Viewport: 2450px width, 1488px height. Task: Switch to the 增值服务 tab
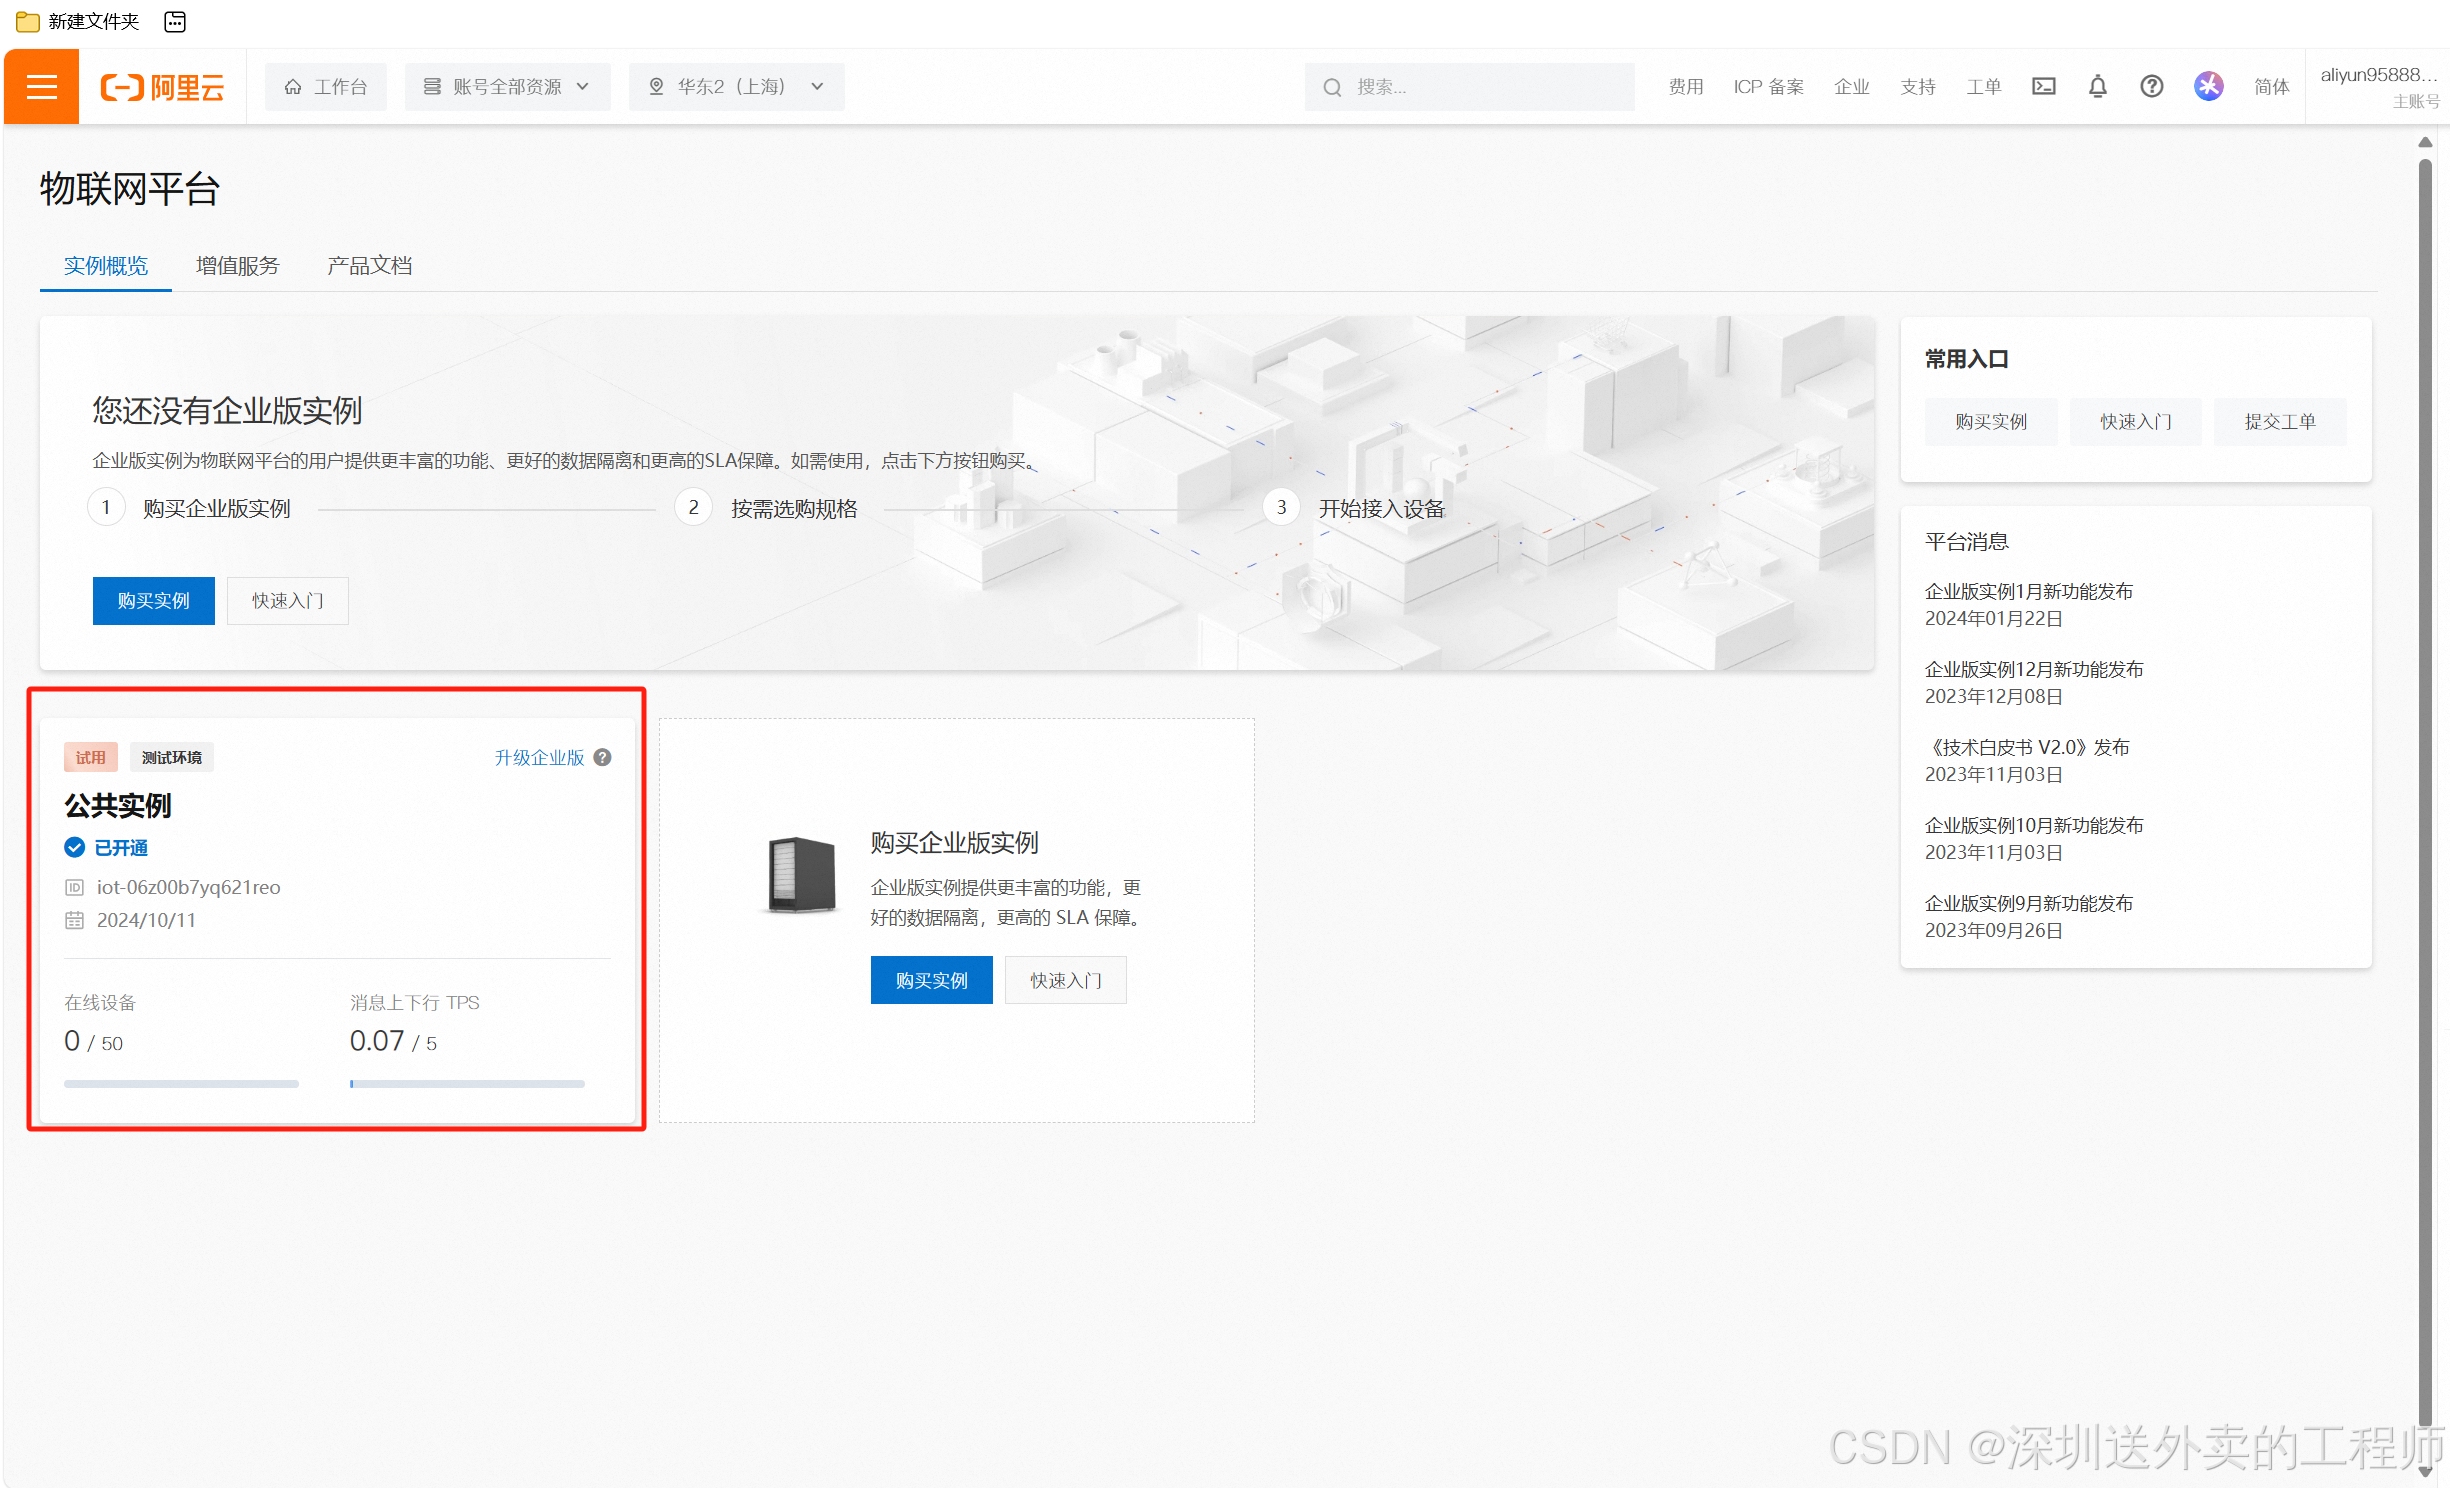(238, 266)
